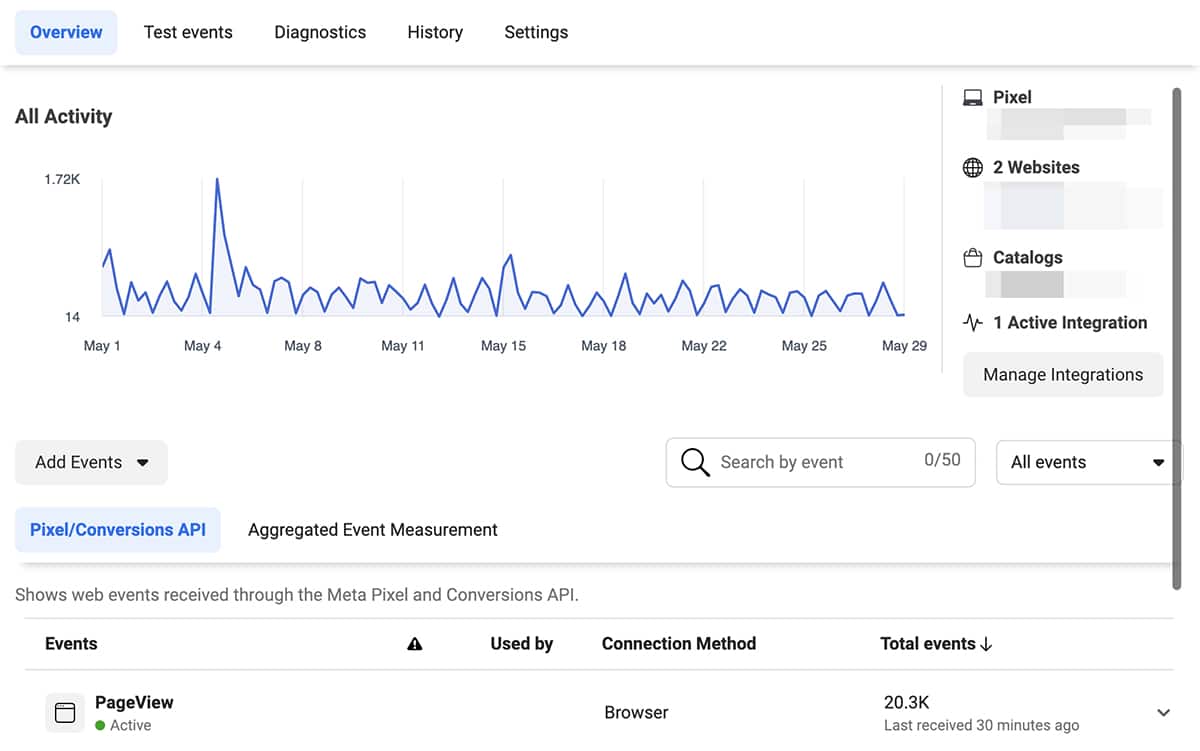Viewport: 1200px width, 751px height.
Task: Click the warning triangle column icon
Action: 415,645
